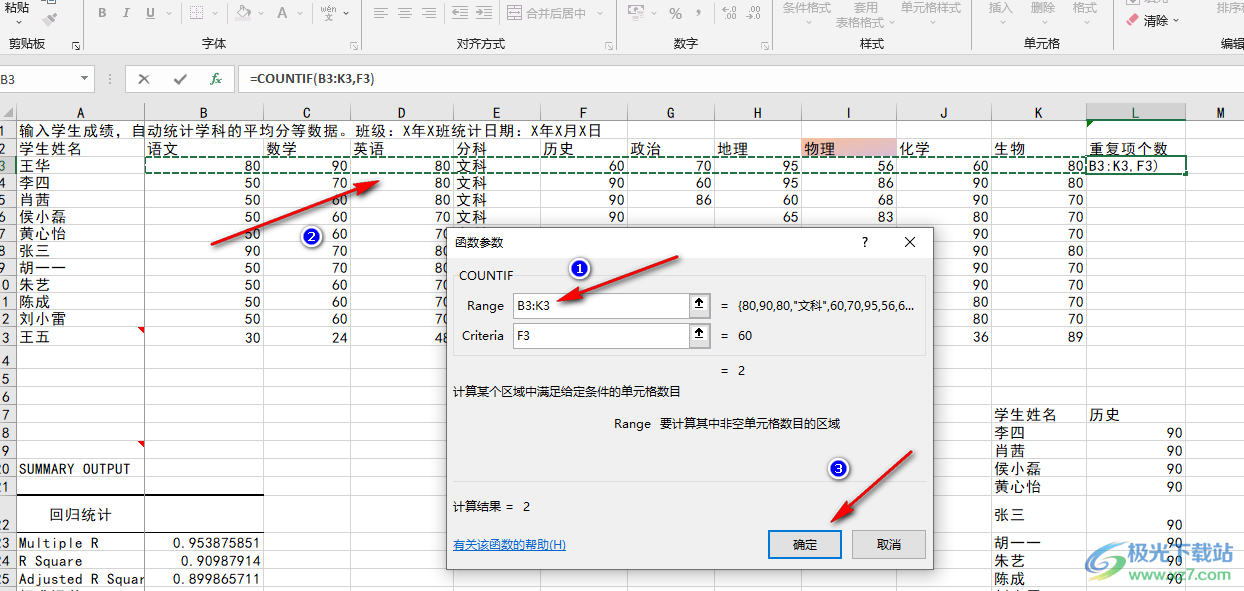Expand 数字 number dialog launcher
Image resolution: width=1244 pixels, height=591 pixels.
coord(763,46)
